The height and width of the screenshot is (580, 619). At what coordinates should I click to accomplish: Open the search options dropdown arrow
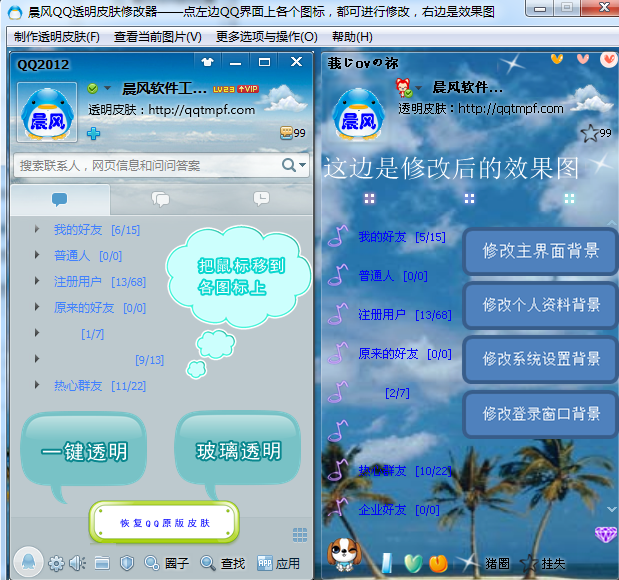302,165
